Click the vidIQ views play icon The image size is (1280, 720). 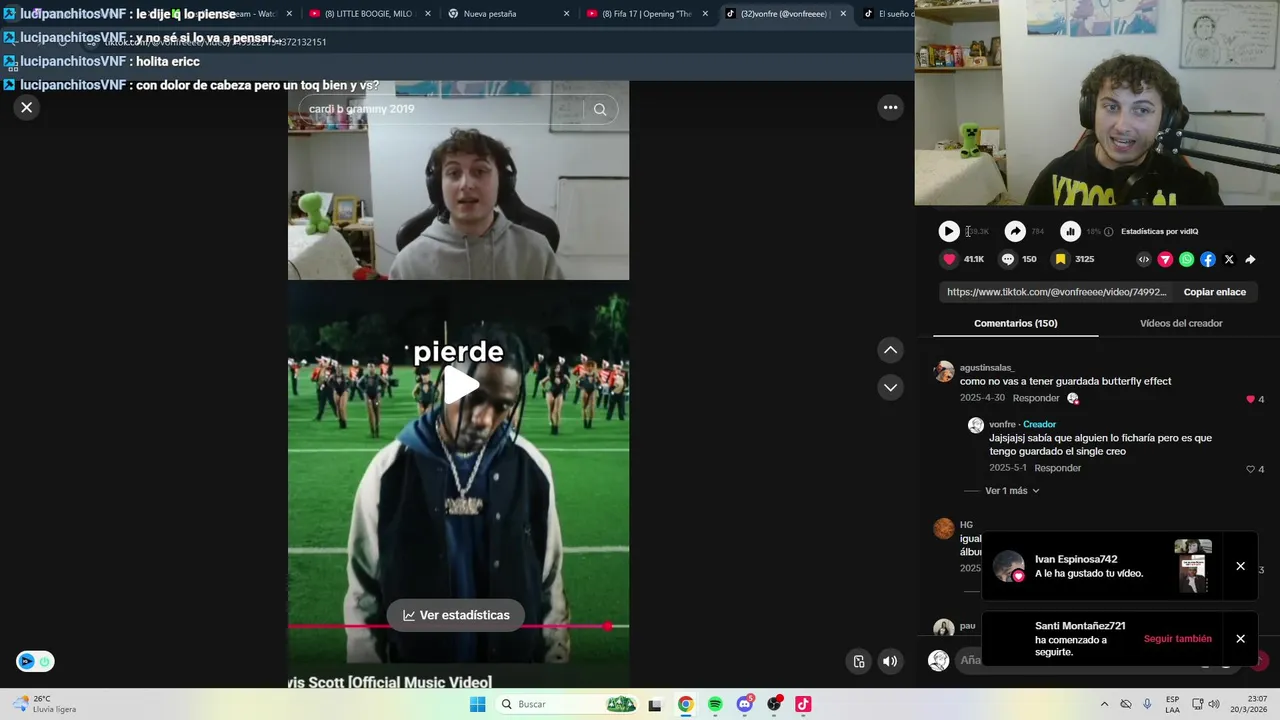949,231
